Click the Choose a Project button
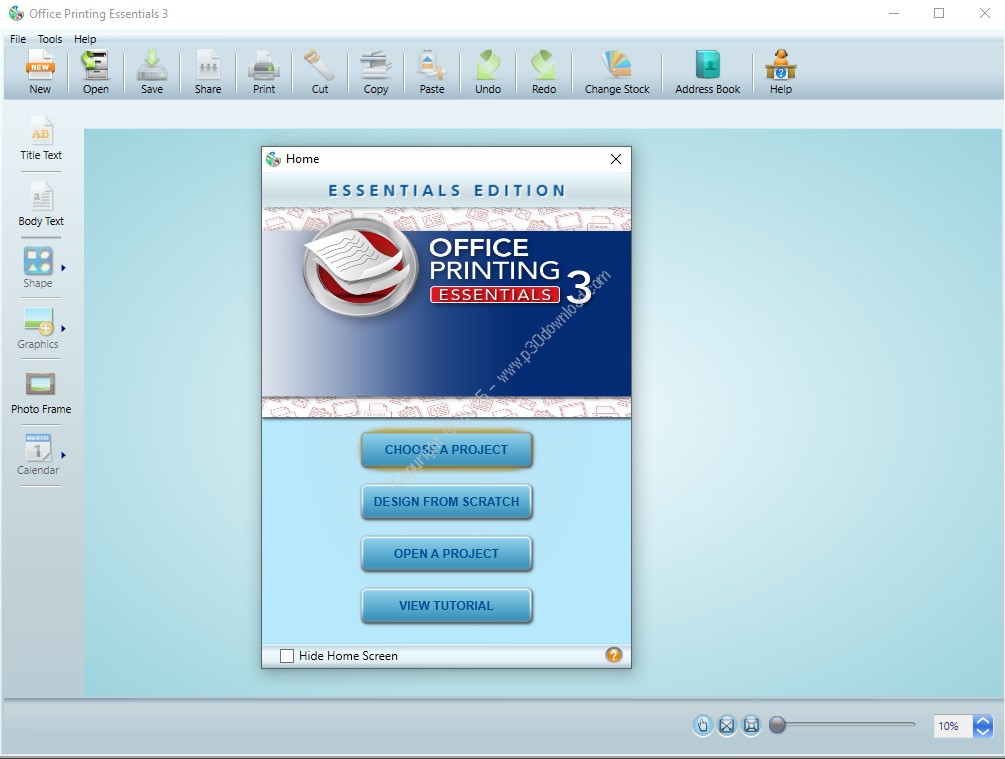 447,449
